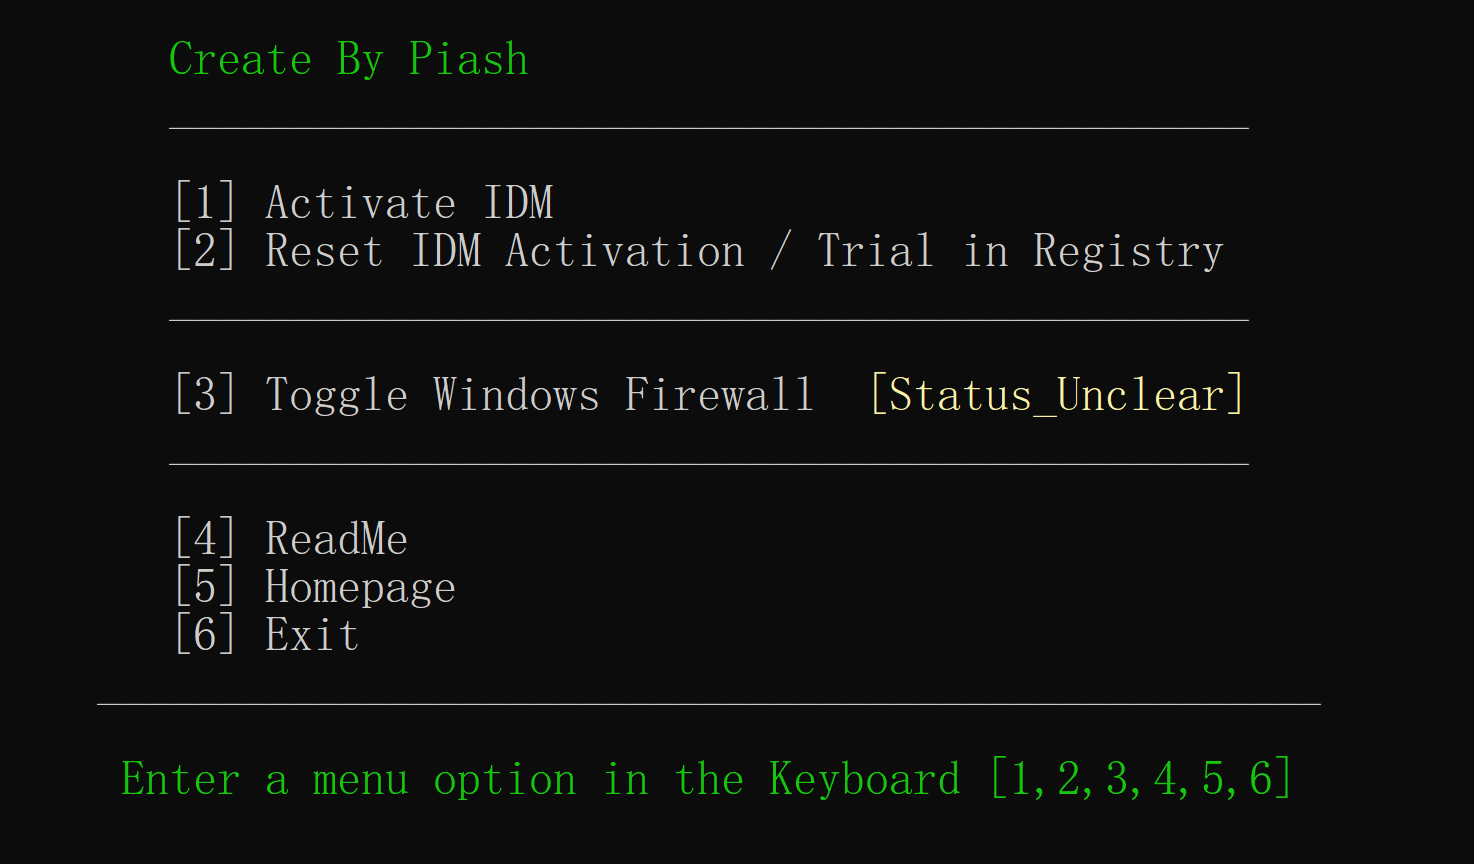Click the word 'Registry' in option 2

pyautogui.click(x=1128, y=251)
